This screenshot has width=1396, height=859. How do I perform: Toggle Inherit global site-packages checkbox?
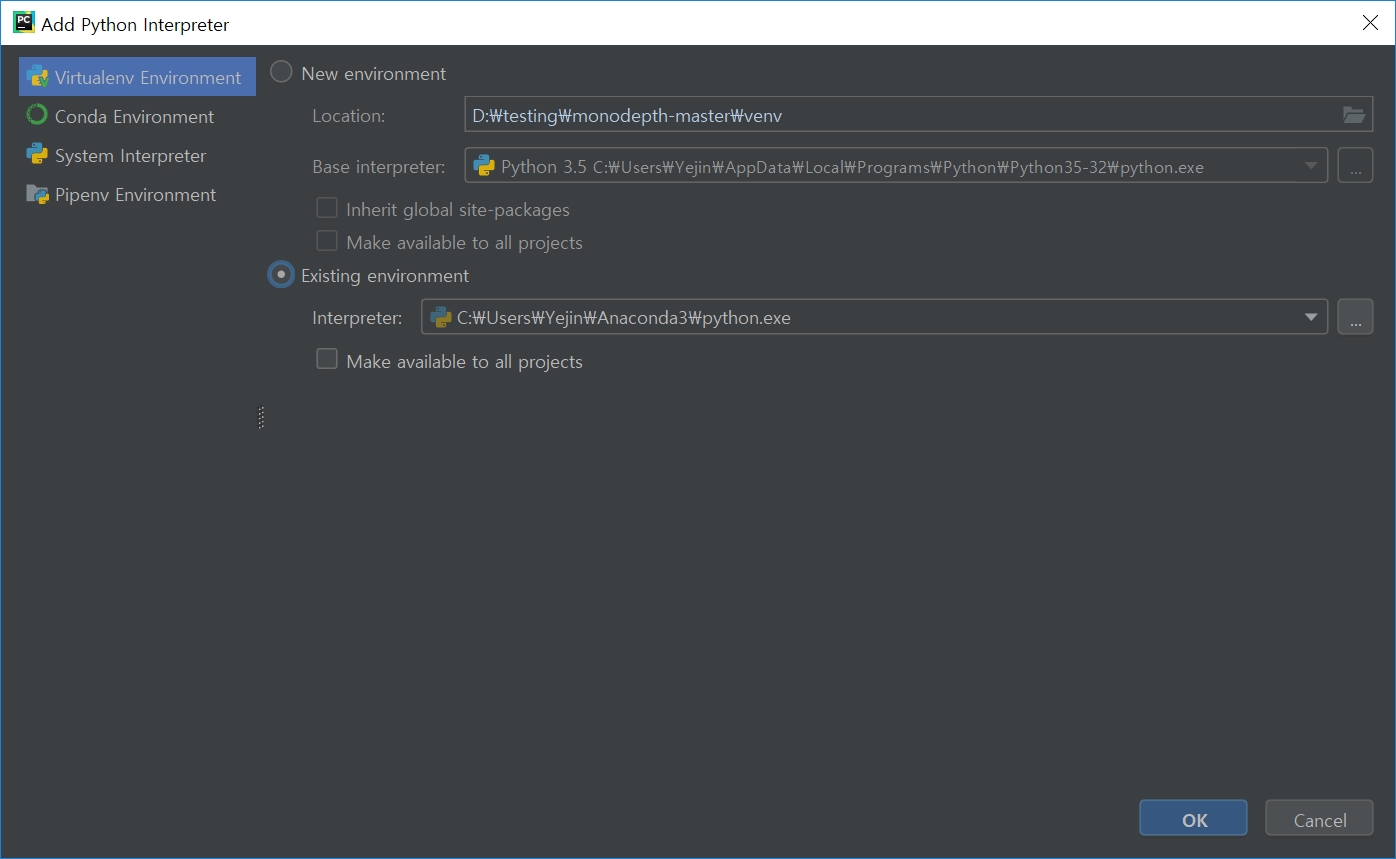tap(327, 208)
